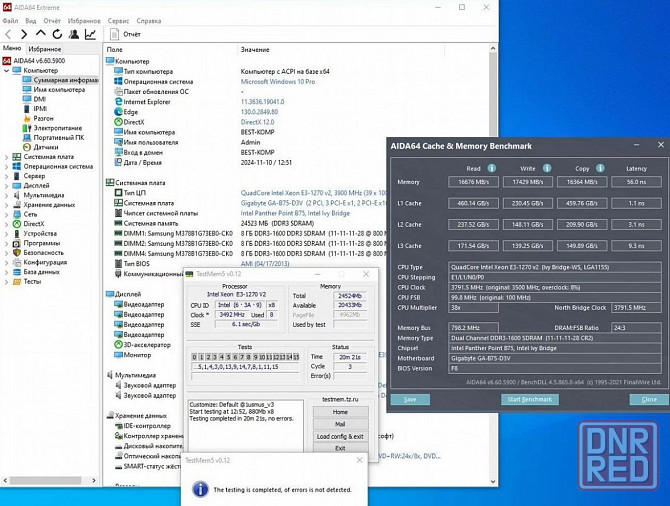670x506 pixels.
Task: Click the Memory Read 16676 MB/s value field
Action: [x=473, y=182]
